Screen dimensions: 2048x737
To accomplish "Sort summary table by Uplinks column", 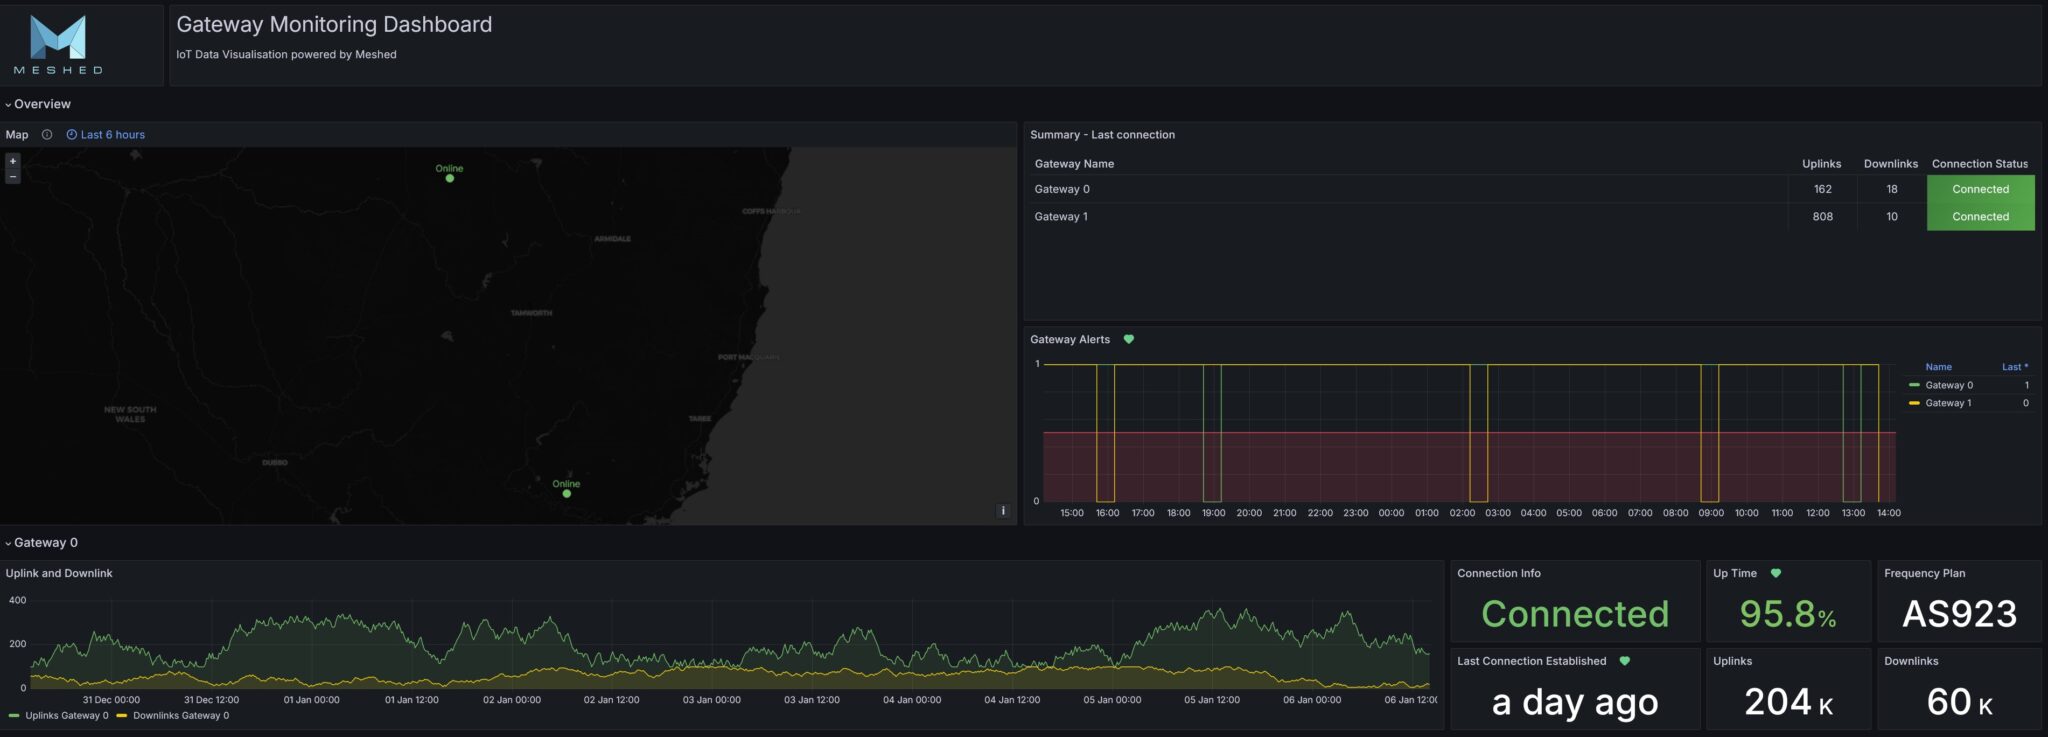I will (x=1821, y=164).
